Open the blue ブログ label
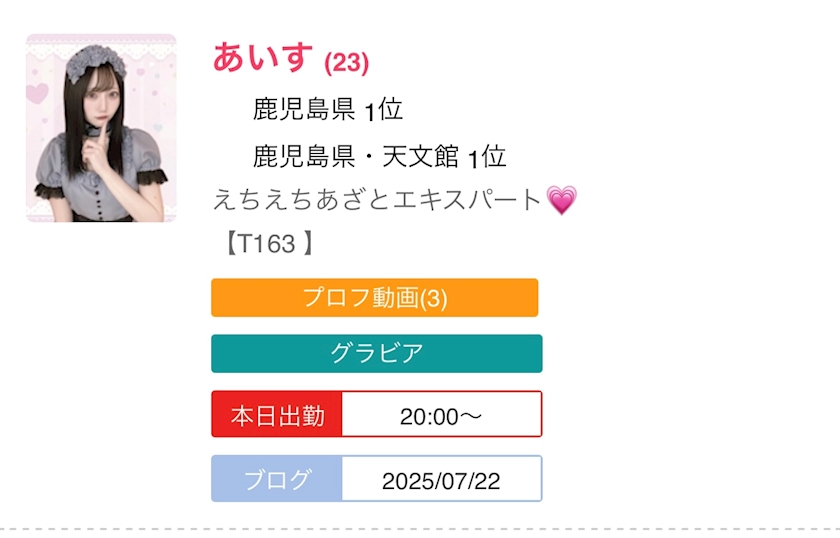 coord(277,479)
